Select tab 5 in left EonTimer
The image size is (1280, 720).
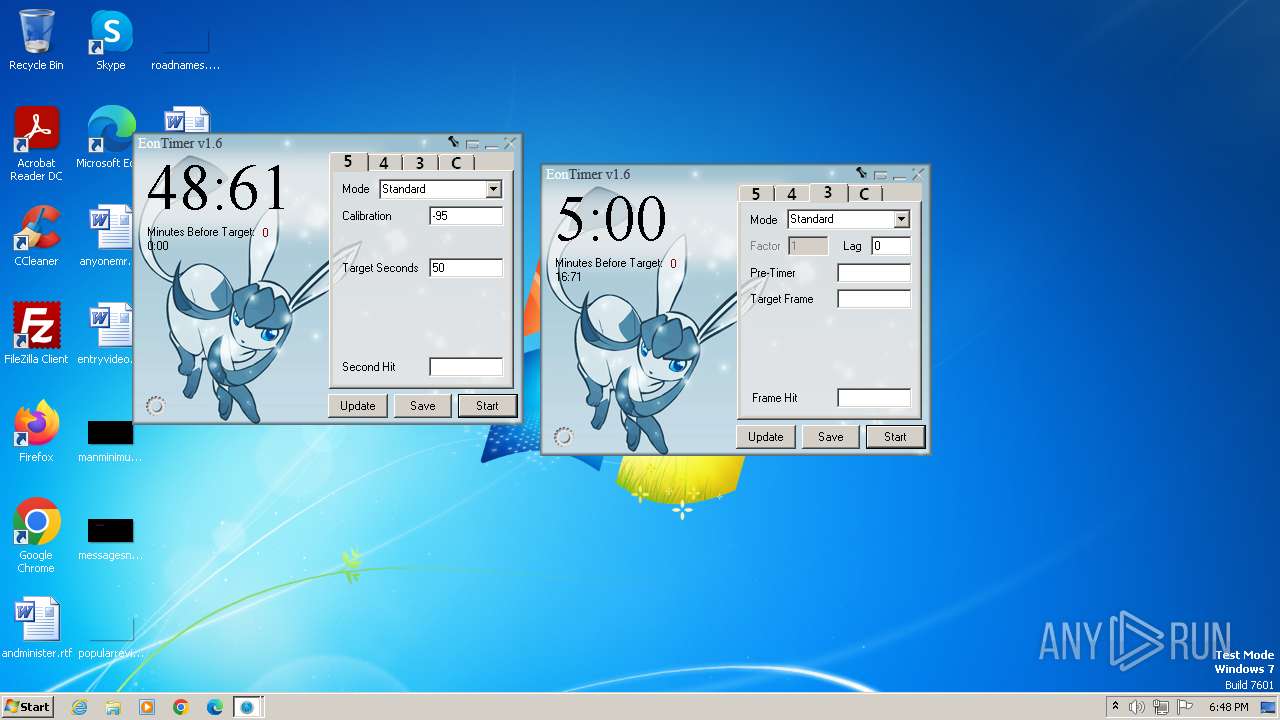[x=348, y=161]
